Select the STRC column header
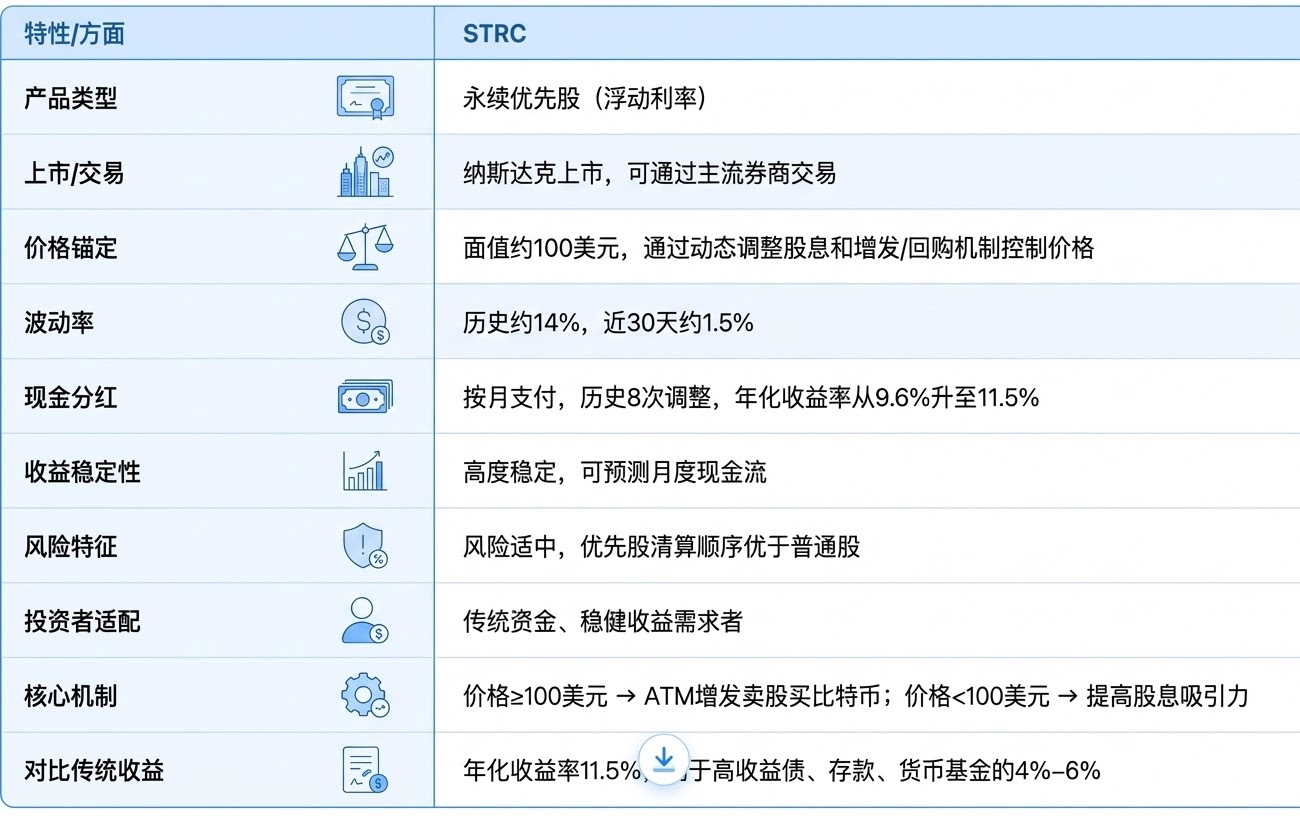Viewport: 1300px width, 816px height. 494,34
